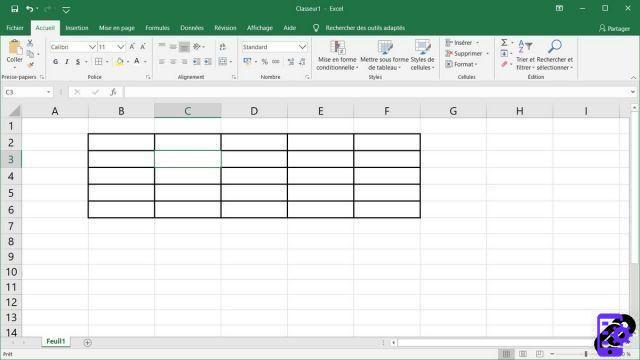Select column D header
This screenshot has width=640, height=360.
pos(254,111)
